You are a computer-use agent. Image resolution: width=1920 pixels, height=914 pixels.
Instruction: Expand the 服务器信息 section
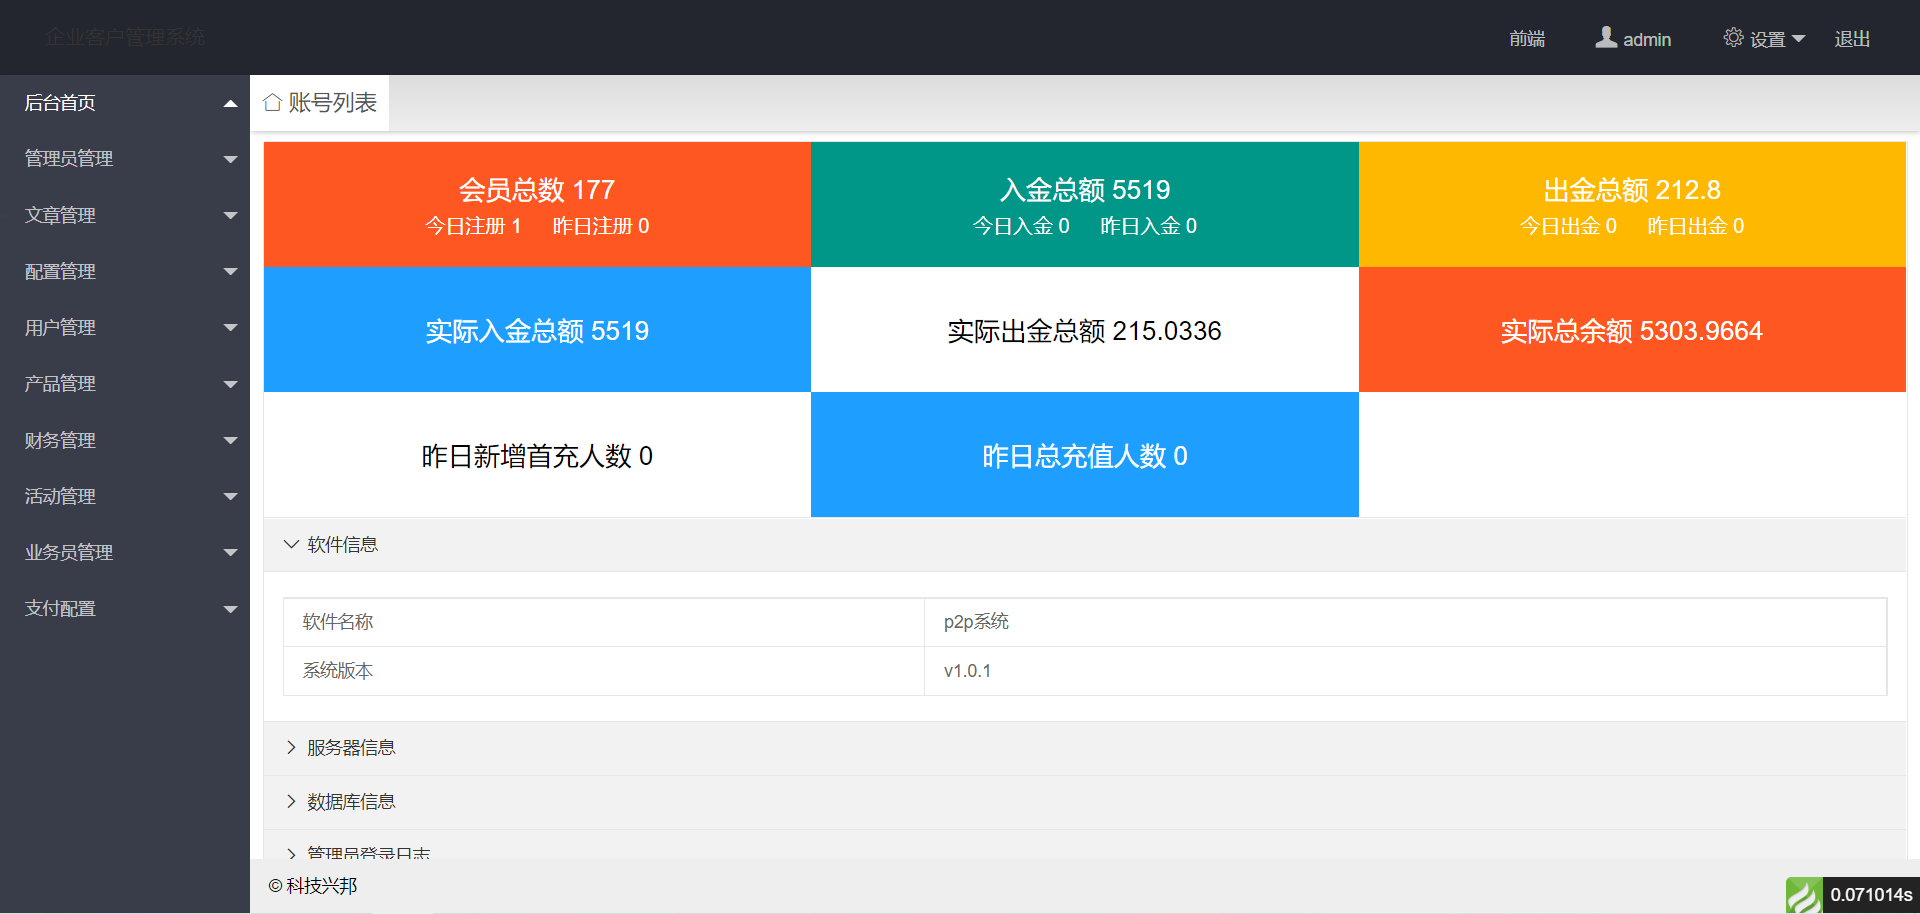[350, 748]
